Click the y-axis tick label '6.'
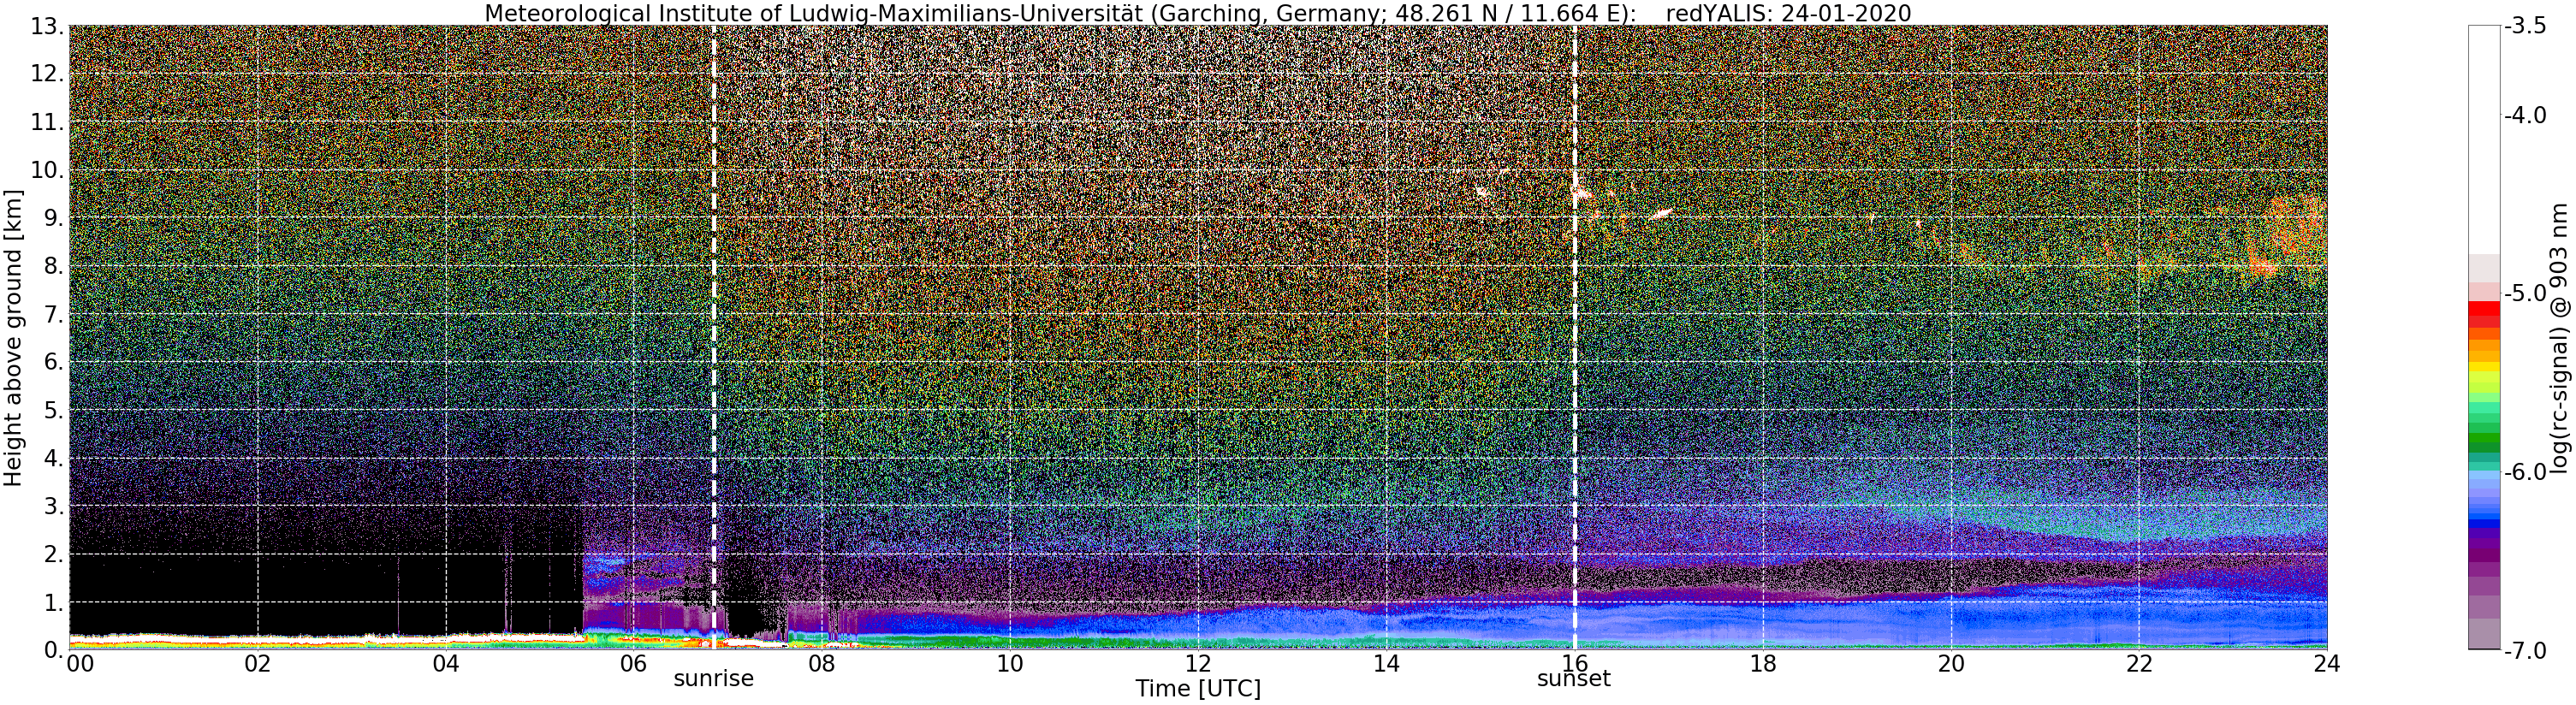Viewport: 2576px width, 705px height. click(x=54, y=362)
